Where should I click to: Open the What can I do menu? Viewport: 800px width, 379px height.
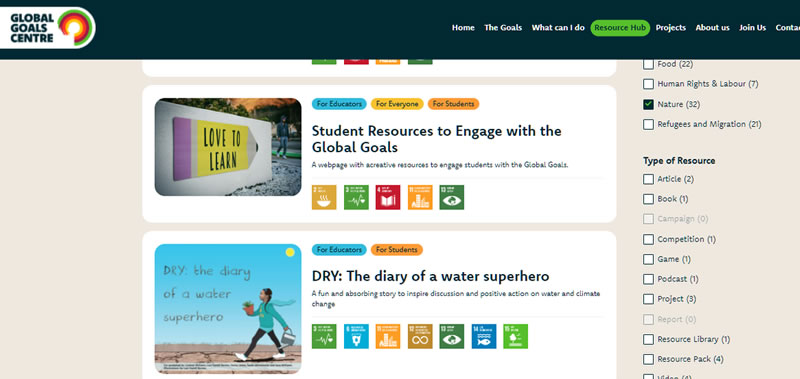coord(558,28)
